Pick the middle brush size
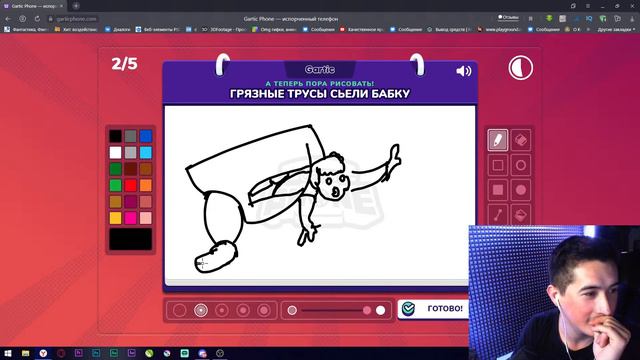Screen dimensions: 640x360 coord(222,311)
